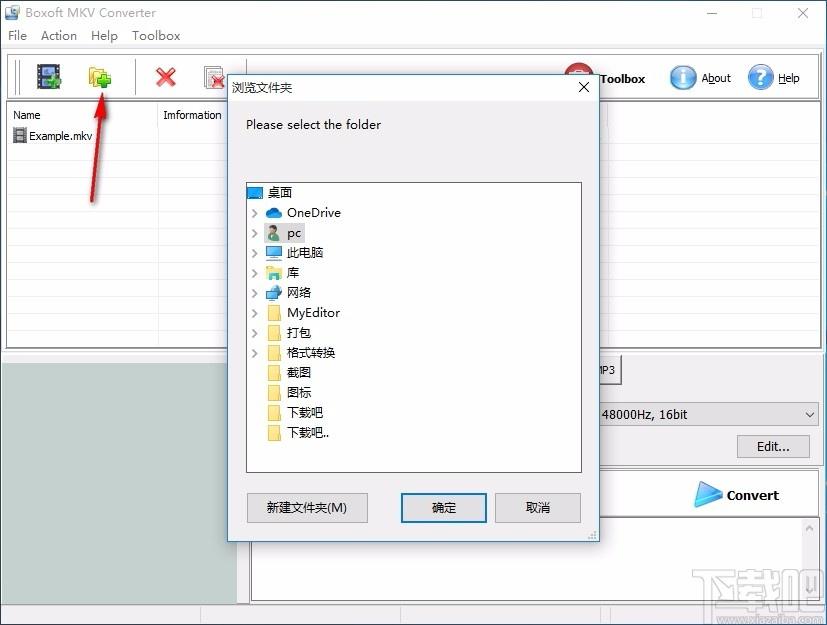Screen dimensions: 827x625
Task: Click the 打包 folder icon
Action: click(x=274, y=333)
